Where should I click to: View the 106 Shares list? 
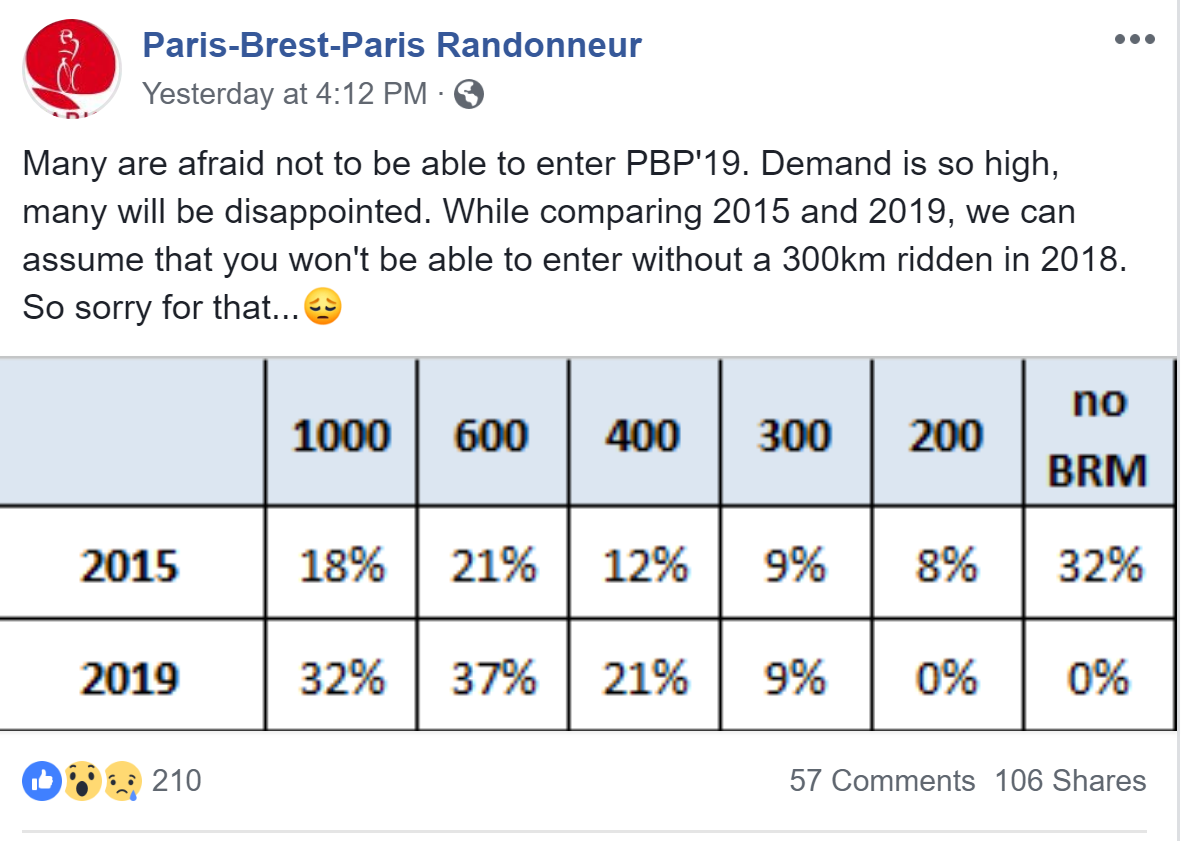click(x=1070, y=781)
